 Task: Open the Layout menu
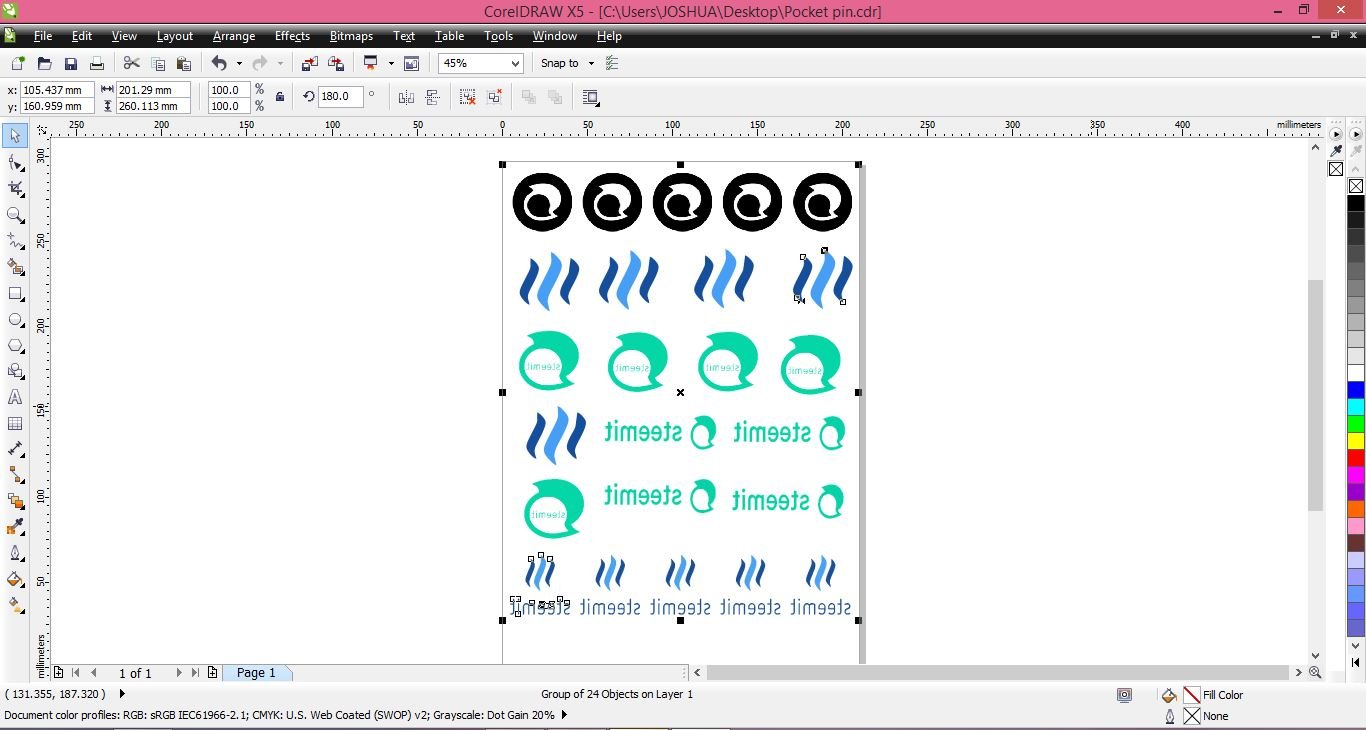click(175, 36)
